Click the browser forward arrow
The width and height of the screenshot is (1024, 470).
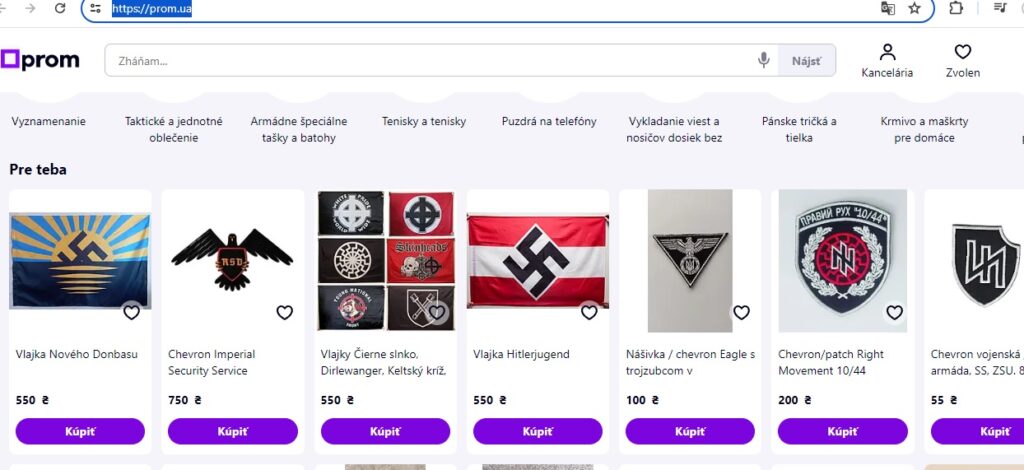click(x=31, y=8)
